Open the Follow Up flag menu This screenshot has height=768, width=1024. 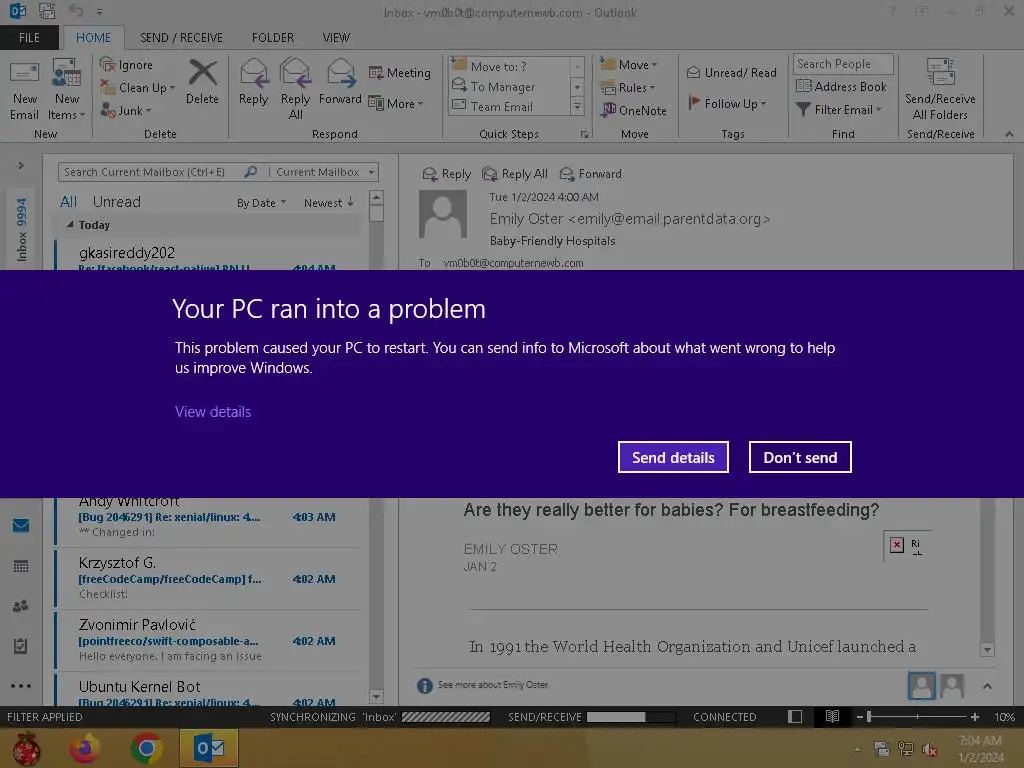[728, 103]
